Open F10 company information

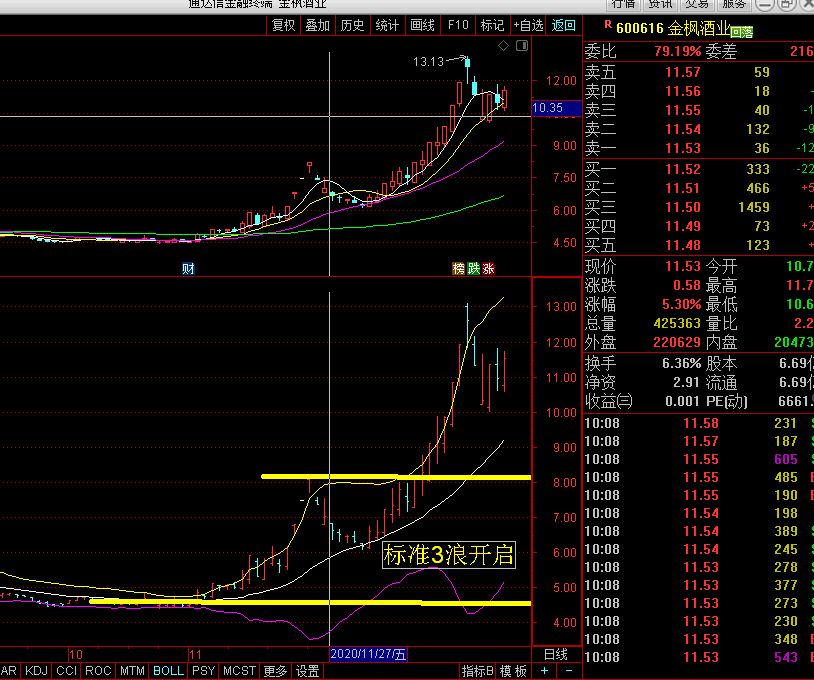click(458, 25)
